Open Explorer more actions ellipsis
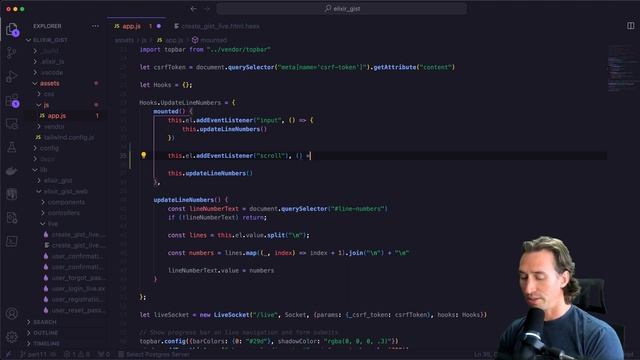This screenshot has height=360, width=640. (96, 26)
